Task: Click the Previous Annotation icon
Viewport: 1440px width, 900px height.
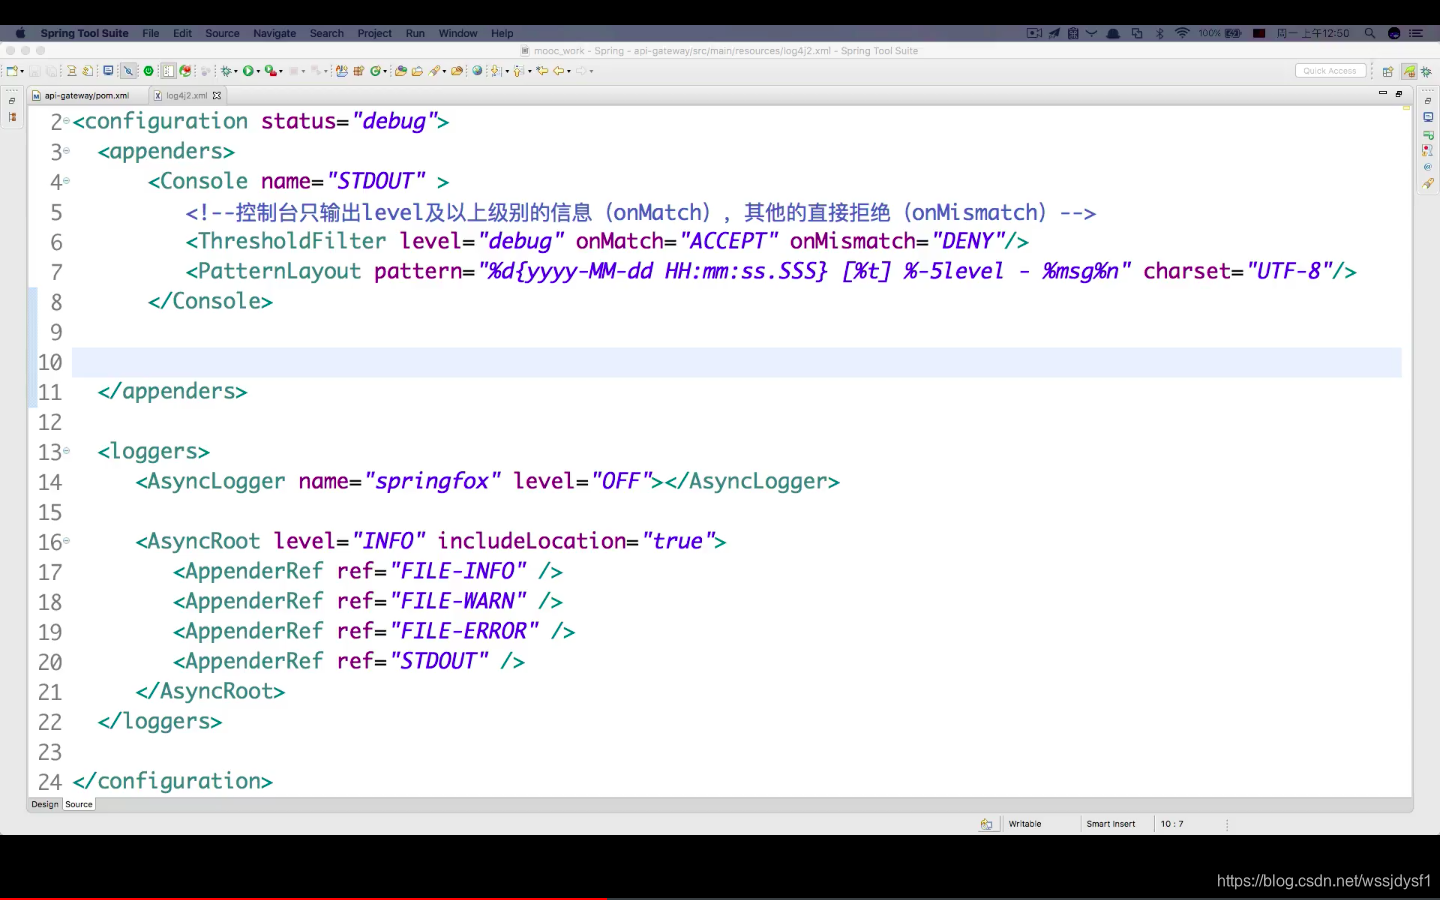Action: (x=518, y=71)
